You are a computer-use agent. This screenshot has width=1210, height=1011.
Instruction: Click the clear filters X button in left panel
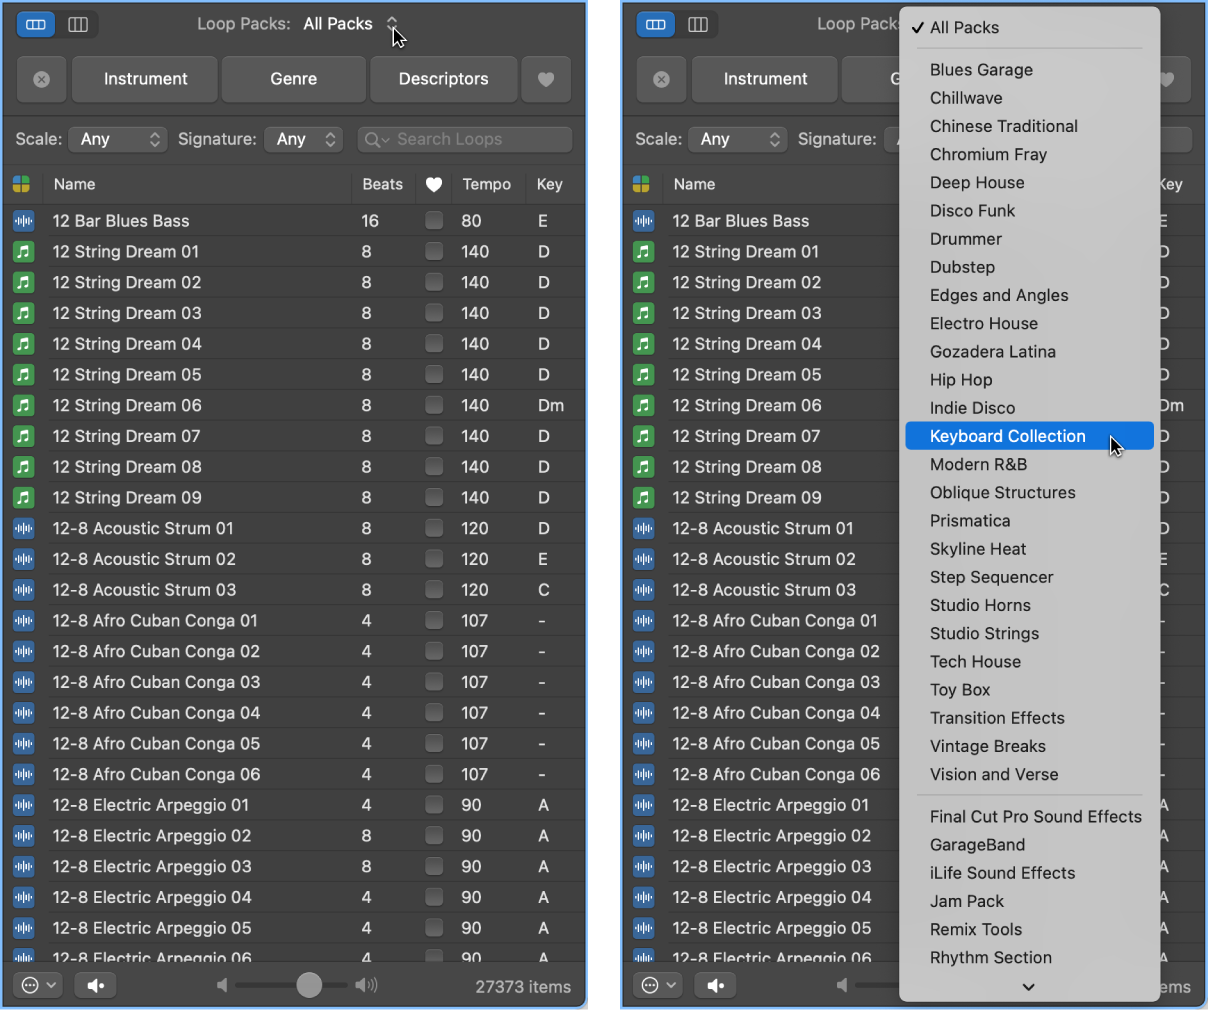click(41, 79)
